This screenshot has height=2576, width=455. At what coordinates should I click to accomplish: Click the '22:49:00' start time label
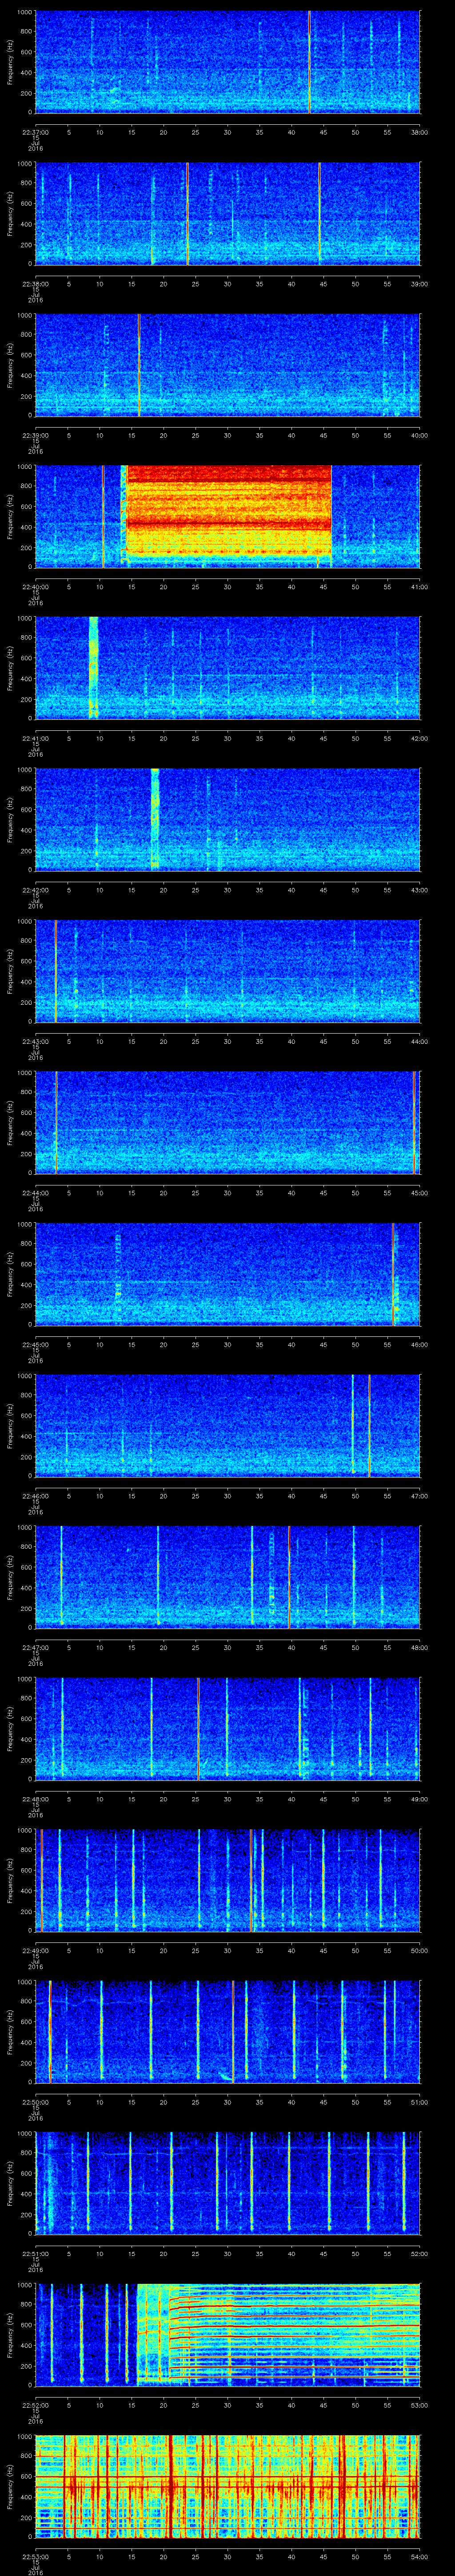(35, 1950)
